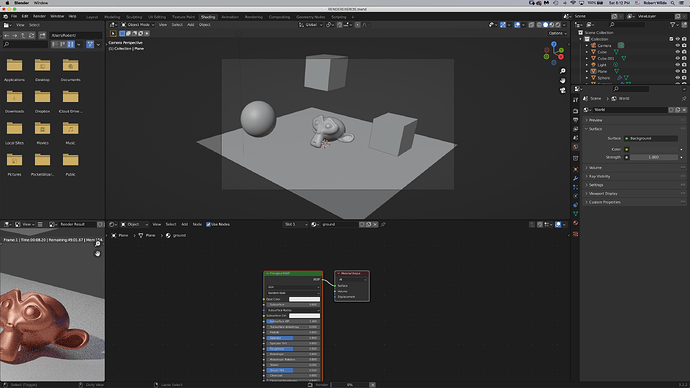
Task: Open the Render menu in top bar
Action: [x=39, y=16]
